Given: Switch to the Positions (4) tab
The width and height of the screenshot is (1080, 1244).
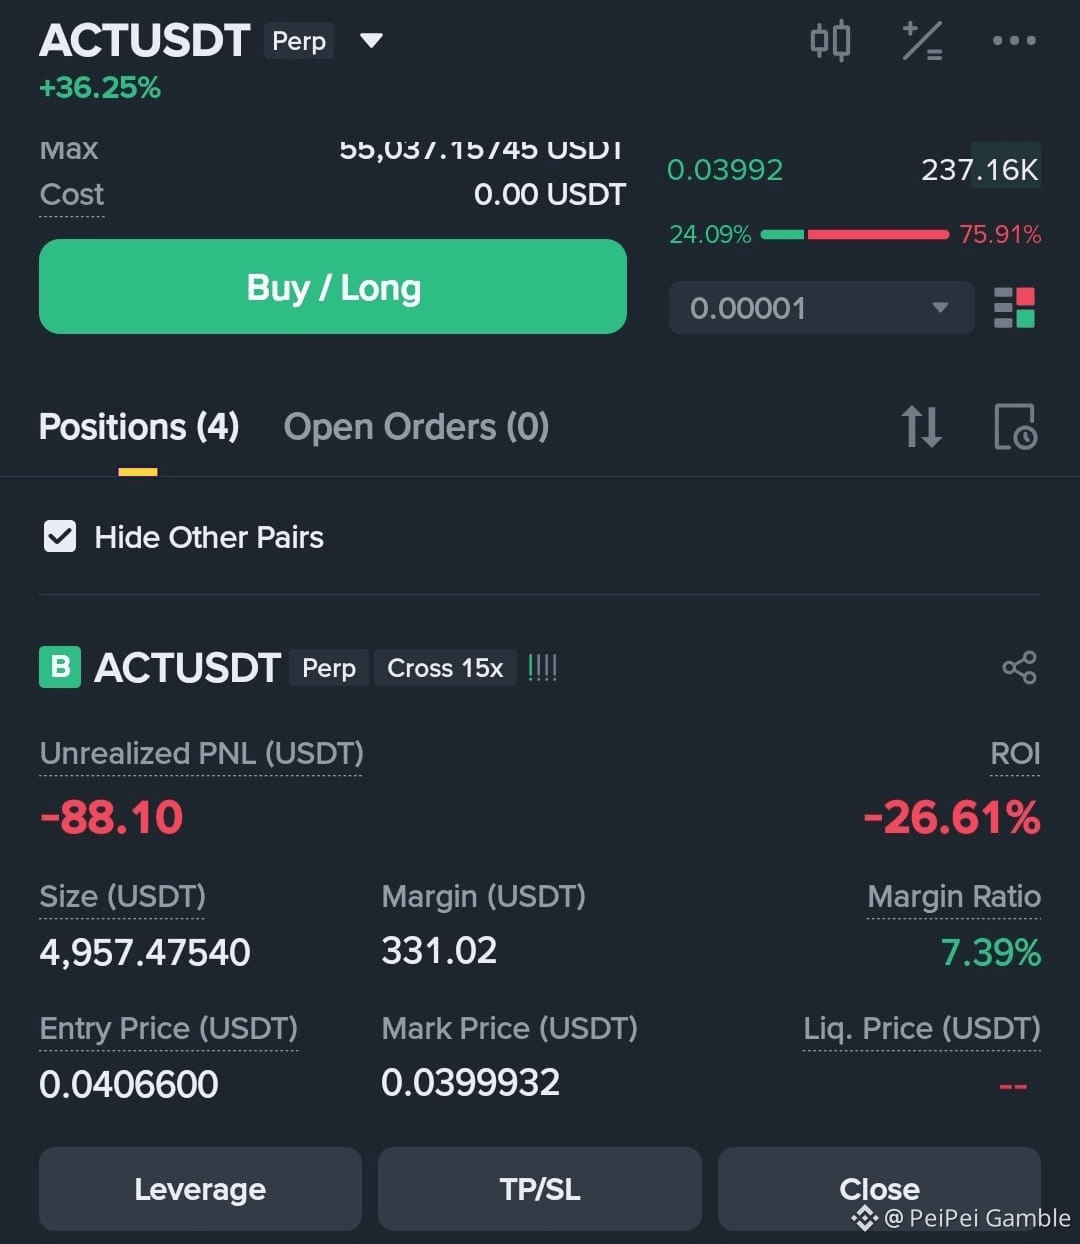Looking at the screenshot, I should click(139, 427).
